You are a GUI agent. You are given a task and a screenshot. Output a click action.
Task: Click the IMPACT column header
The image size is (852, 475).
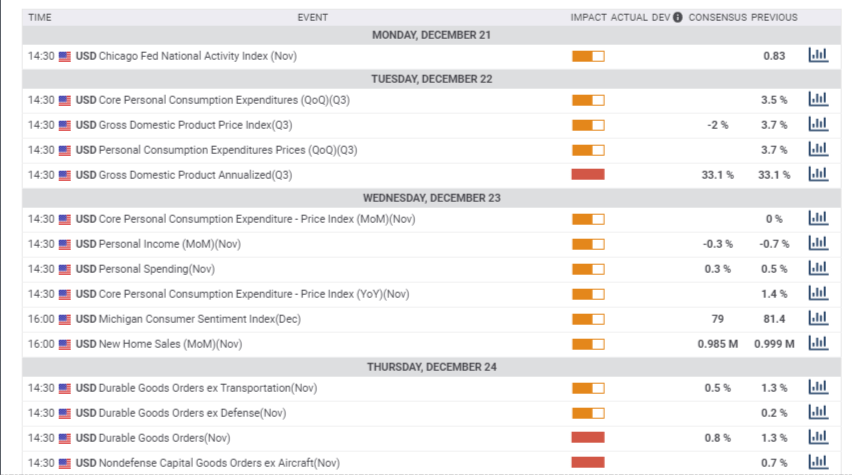[x=588, y=17]
